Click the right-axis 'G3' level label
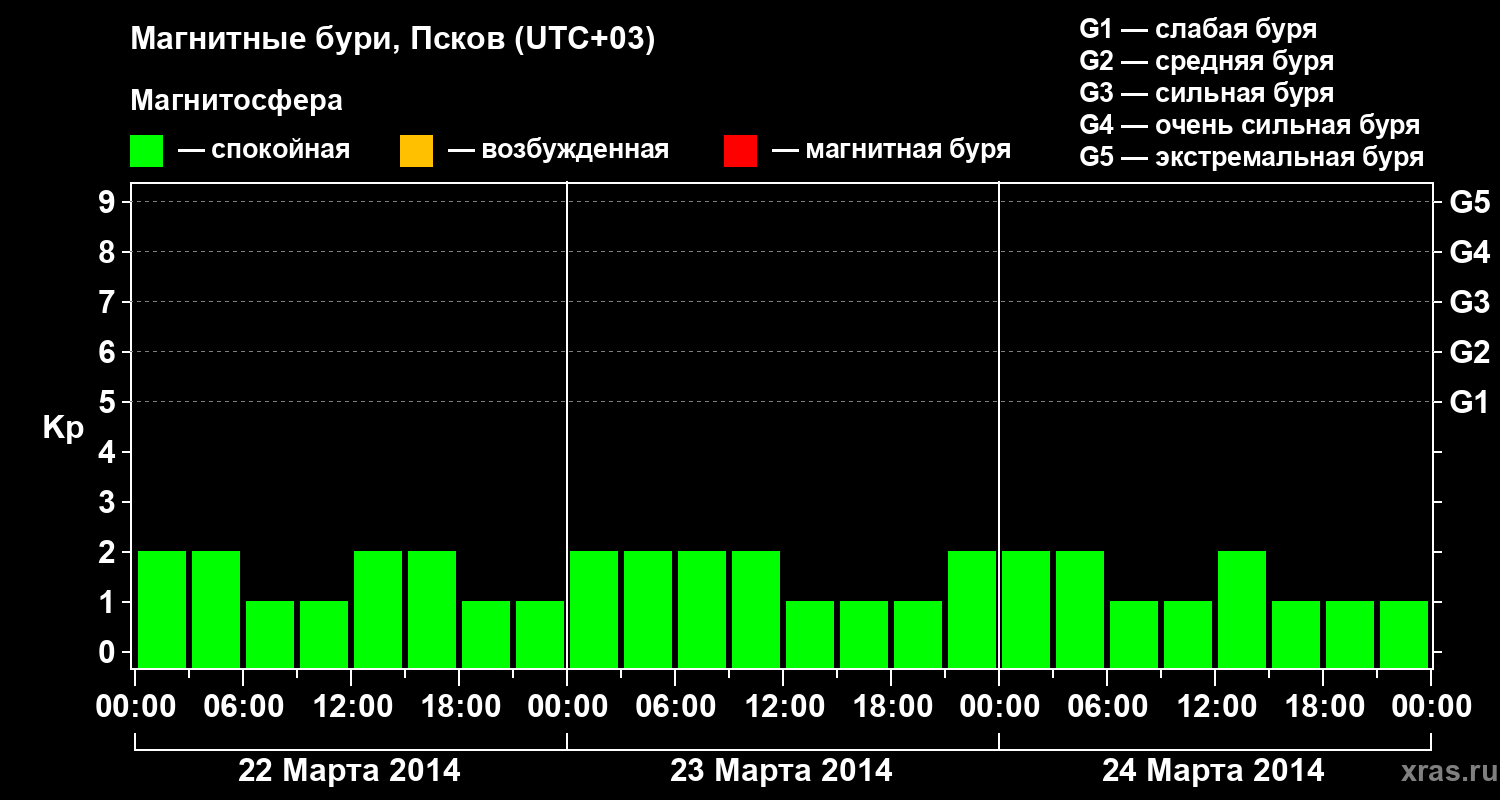The width and height of the screenshot is (1500, 800). click(1469, 302)
